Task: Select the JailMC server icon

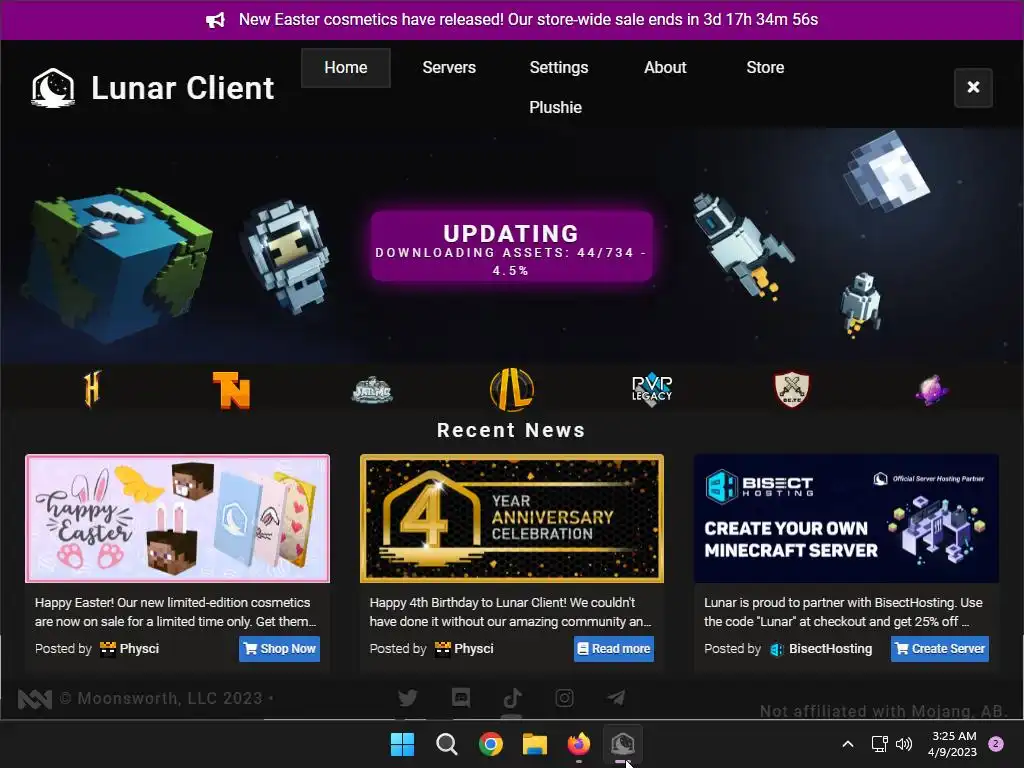Action: (372, 391)
